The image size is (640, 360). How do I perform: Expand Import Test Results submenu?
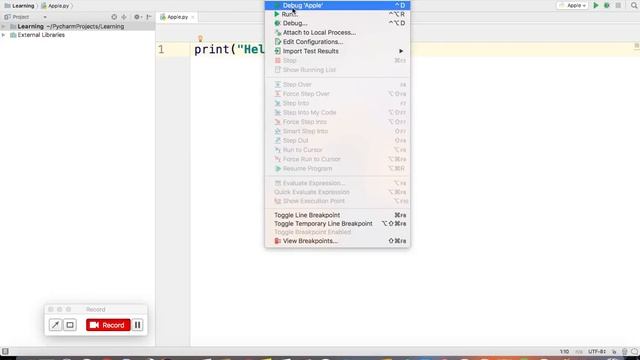(x=337, y=51)
